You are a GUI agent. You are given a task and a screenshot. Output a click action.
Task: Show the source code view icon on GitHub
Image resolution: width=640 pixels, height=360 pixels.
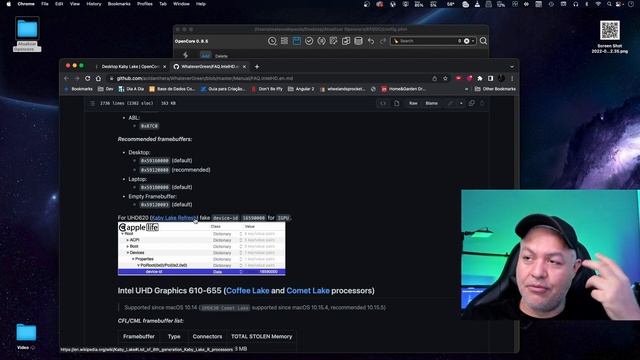(383, 103)
